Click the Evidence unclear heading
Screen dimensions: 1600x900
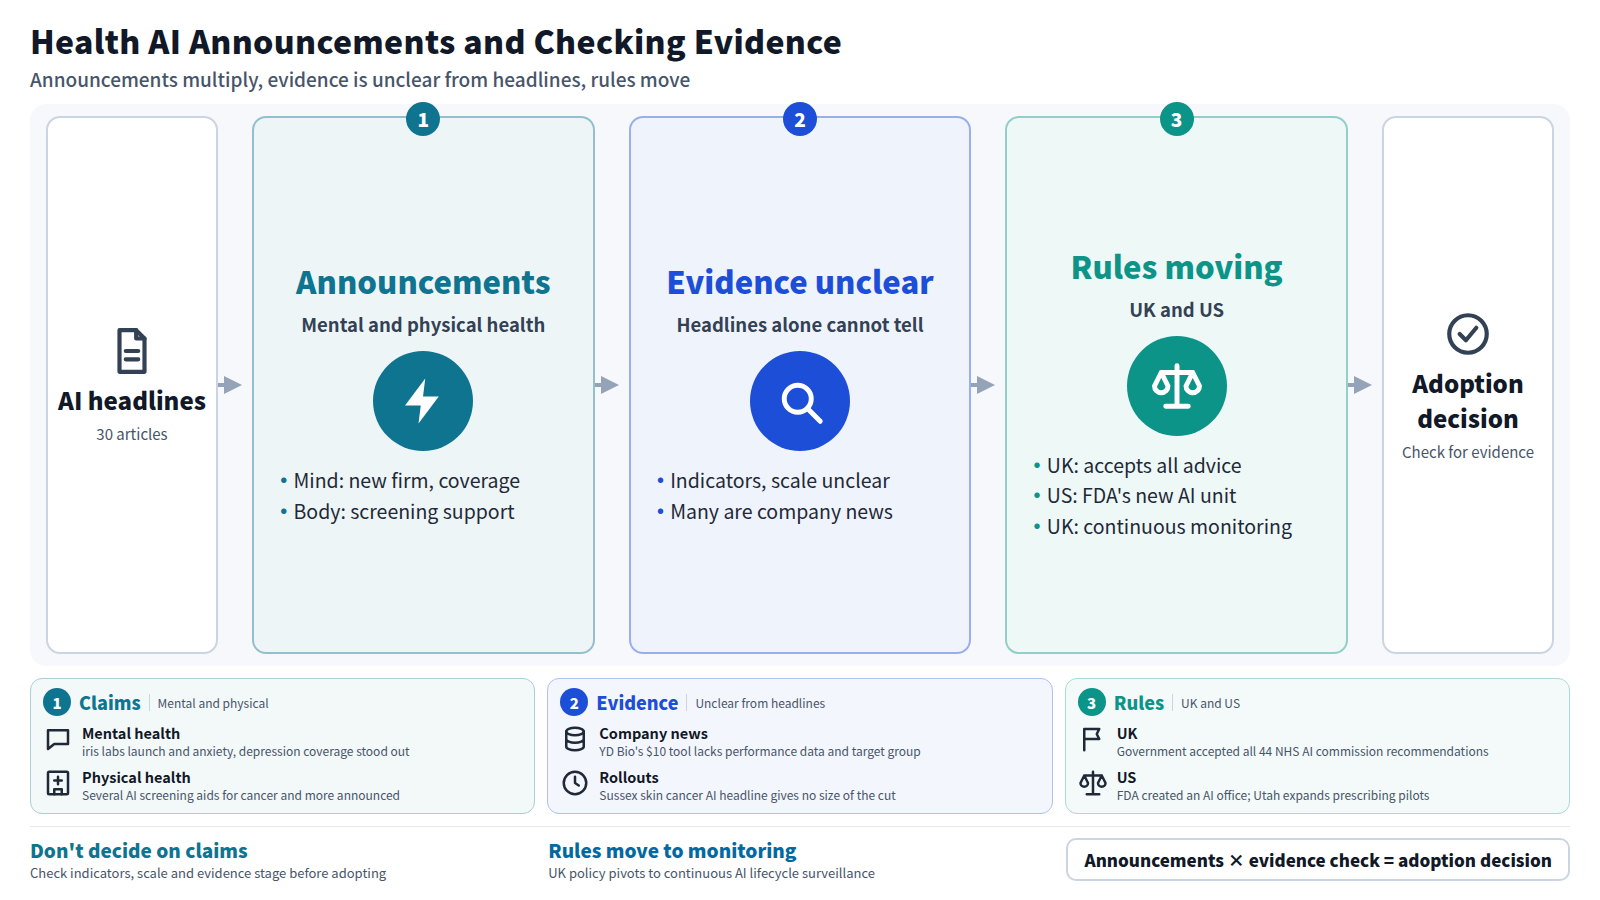pyautogui.click(x=800, y=283)
